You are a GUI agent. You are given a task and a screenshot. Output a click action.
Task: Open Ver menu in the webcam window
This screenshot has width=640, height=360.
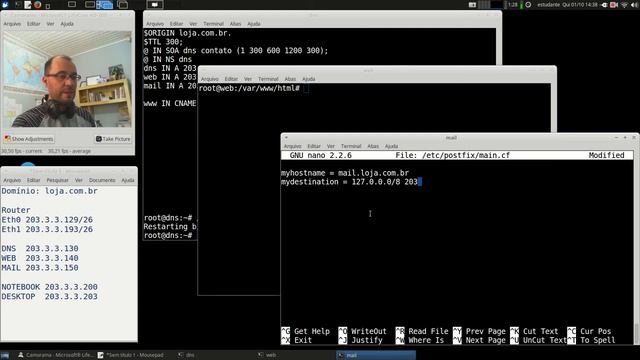click(50, 24)
